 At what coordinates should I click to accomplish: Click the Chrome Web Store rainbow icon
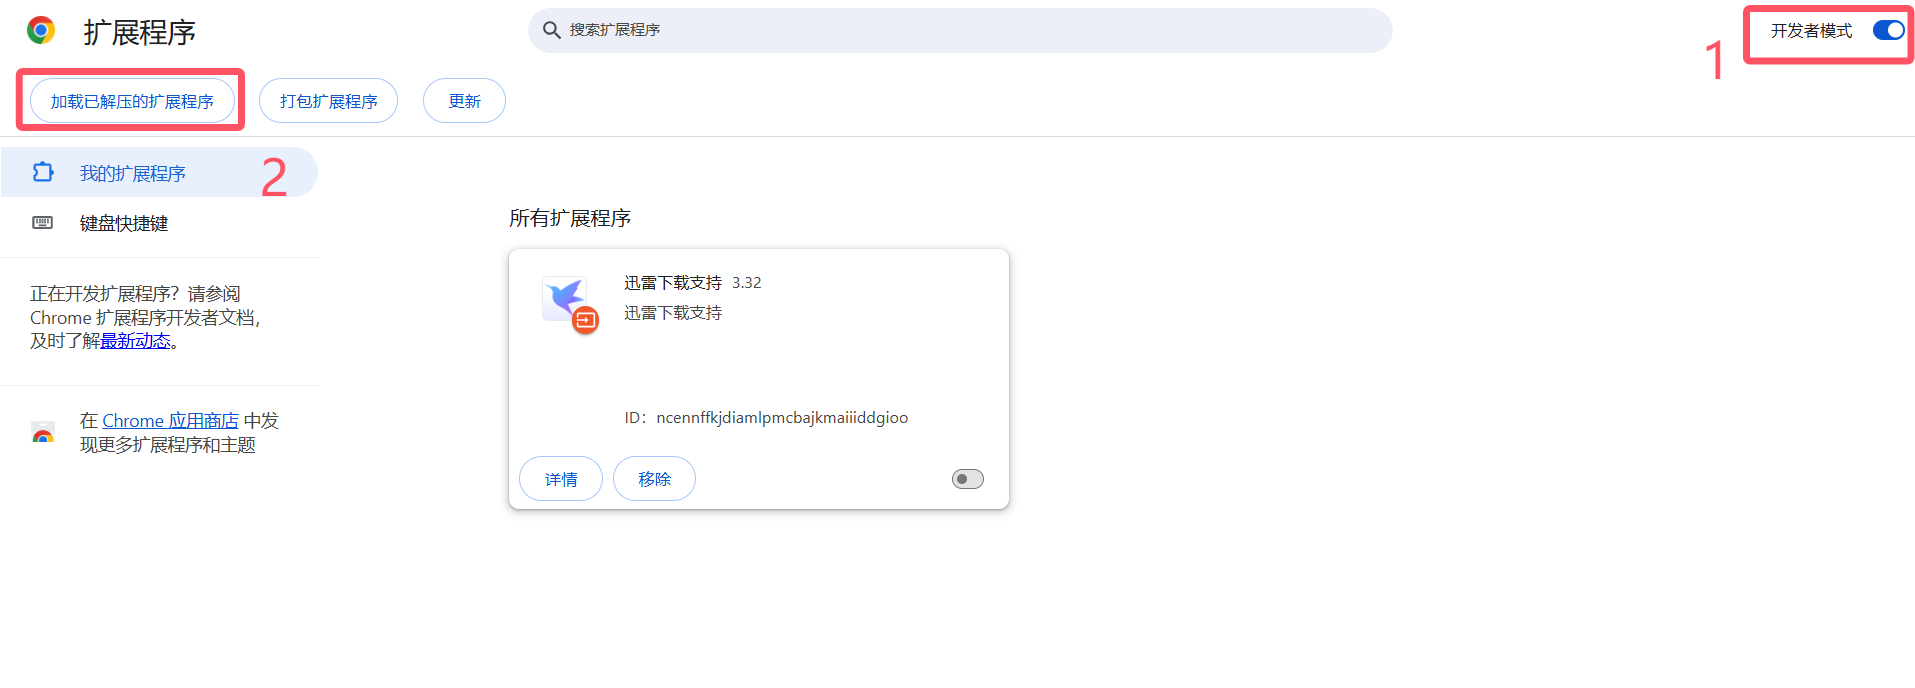(43, 433)
